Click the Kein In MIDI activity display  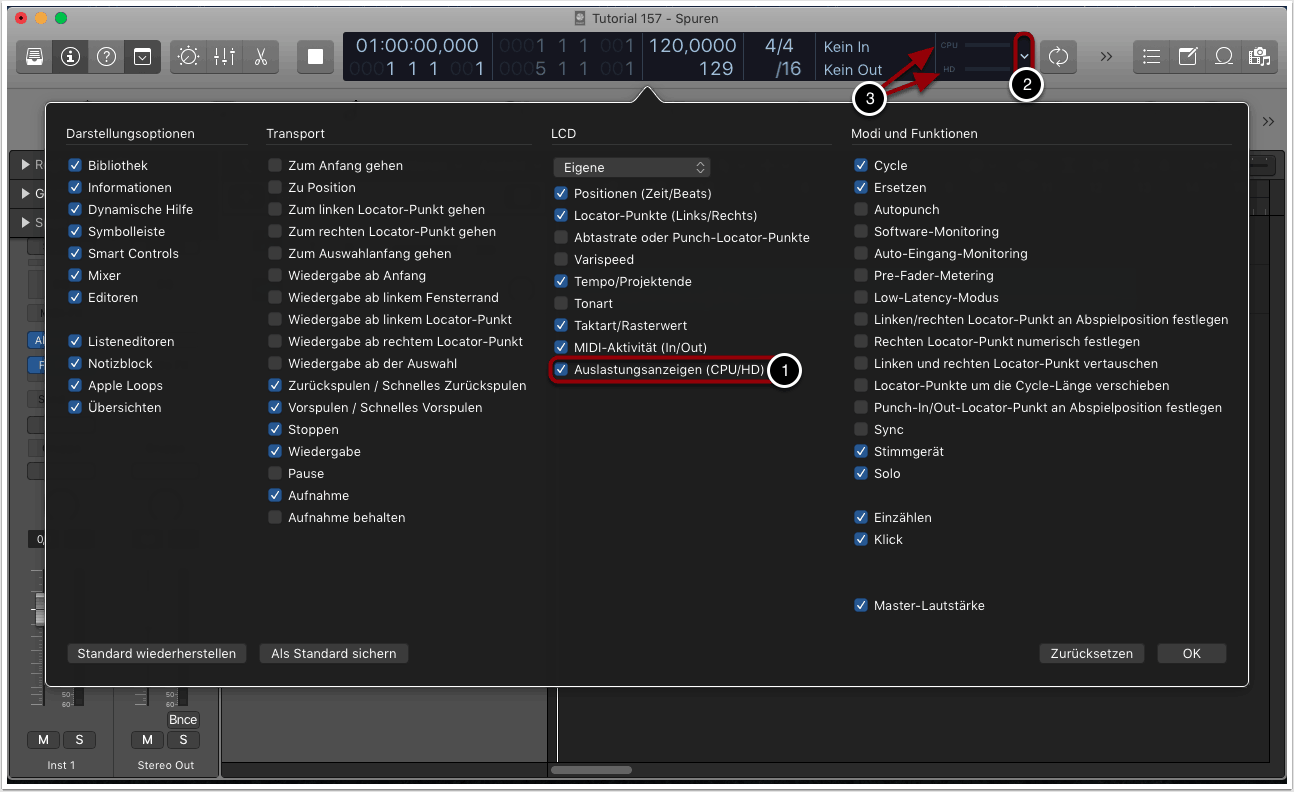pyautogui.click(x=846, y=47)
